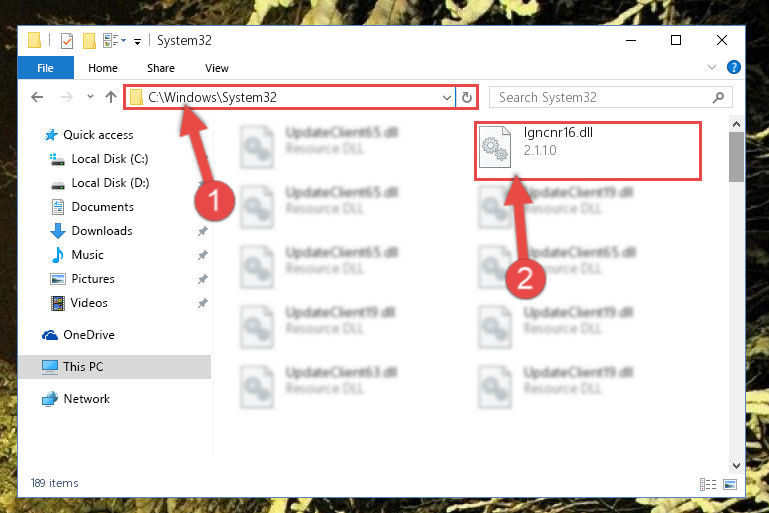This screenshot has height=513, width=769.
Task: Open recent locations dropdown arrow
Action: tap(90, 97)
